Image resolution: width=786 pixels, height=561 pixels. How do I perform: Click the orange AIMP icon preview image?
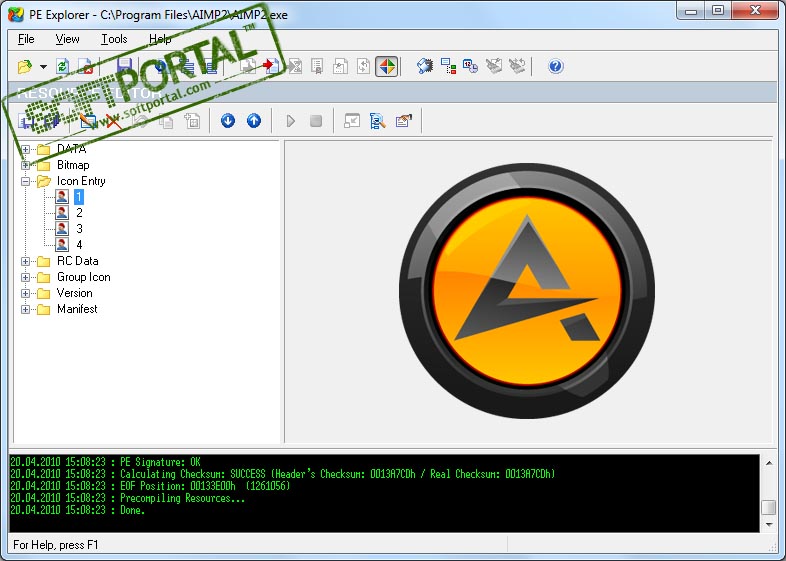click(527, 291)
